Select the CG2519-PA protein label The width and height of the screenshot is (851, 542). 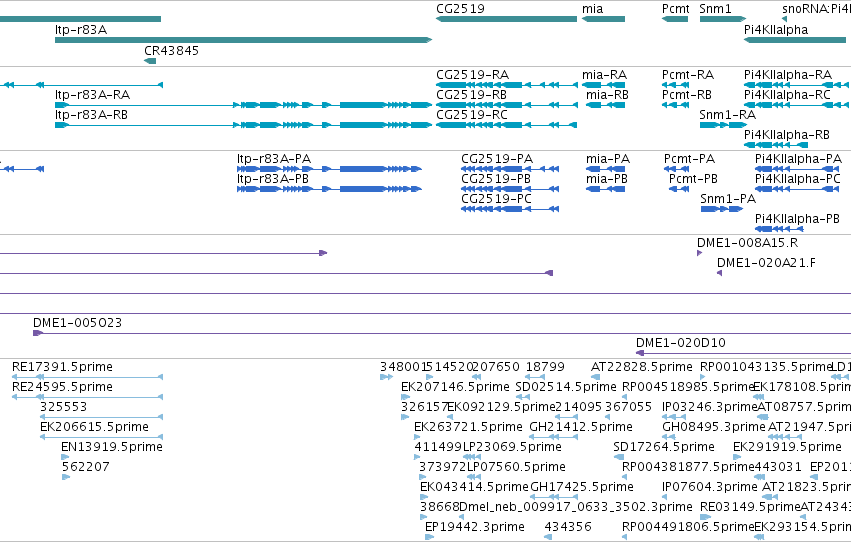(497, 158)
